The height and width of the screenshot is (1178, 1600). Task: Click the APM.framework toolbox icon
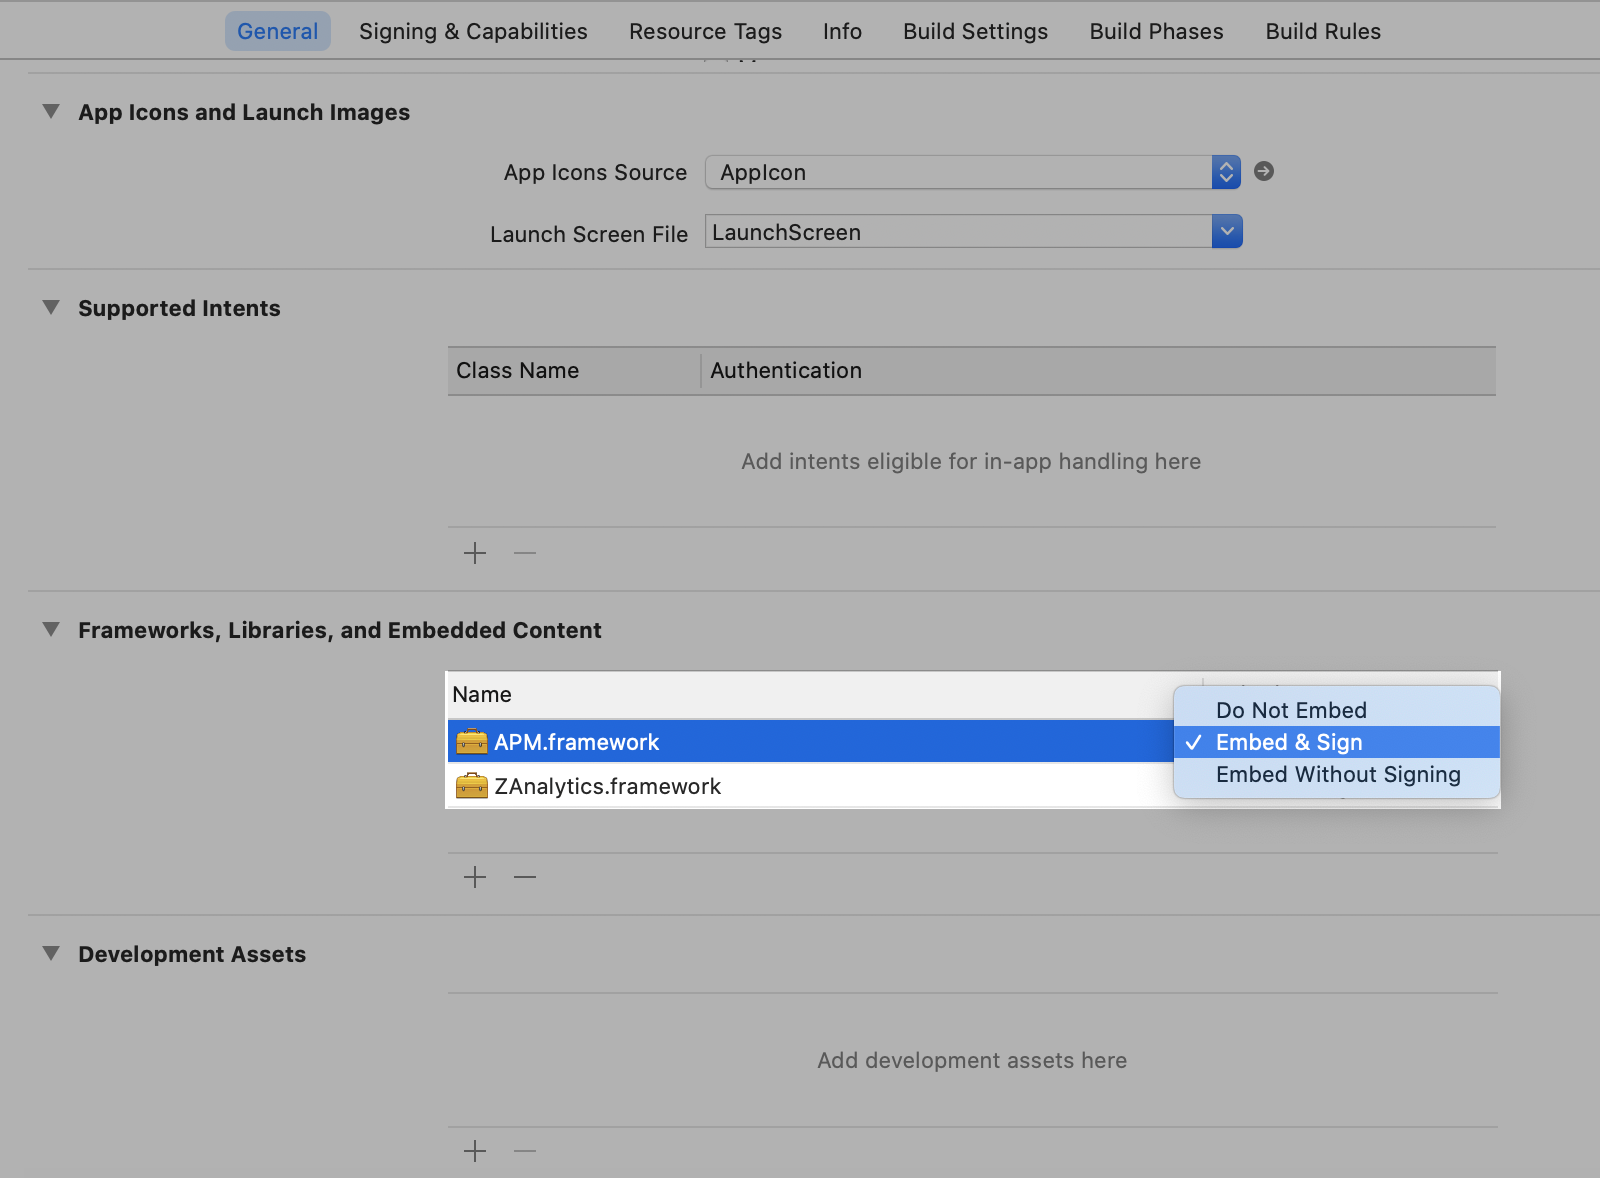click(471, 742)
